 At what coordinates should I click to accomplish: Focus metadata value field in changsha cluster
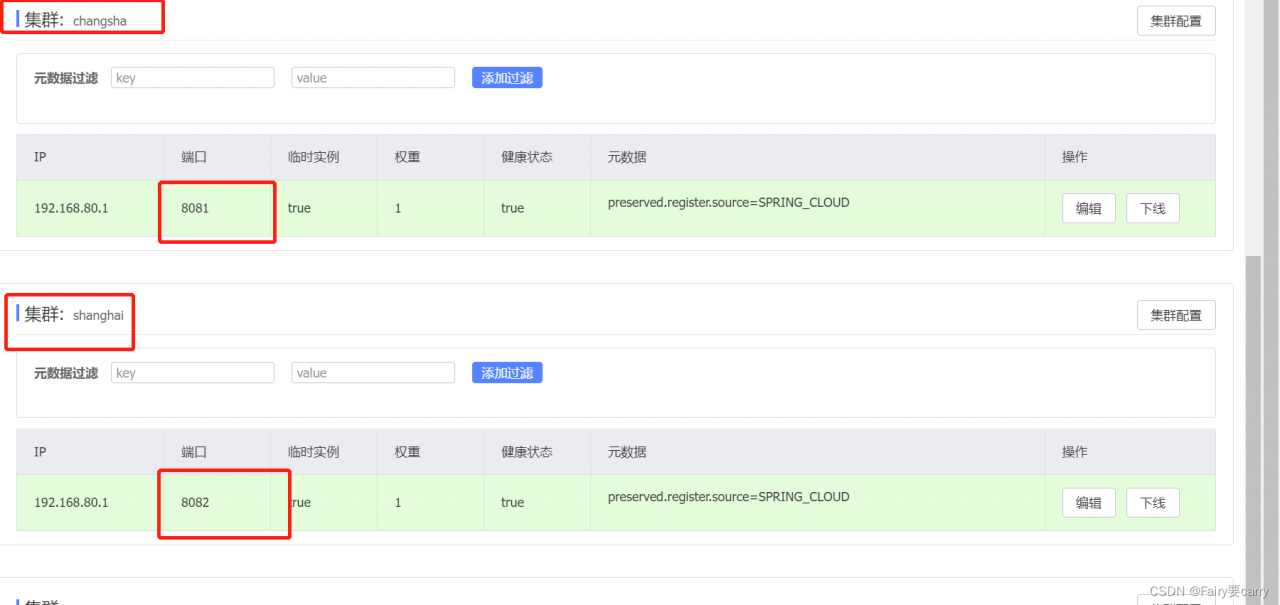click(x=373, y=78)
